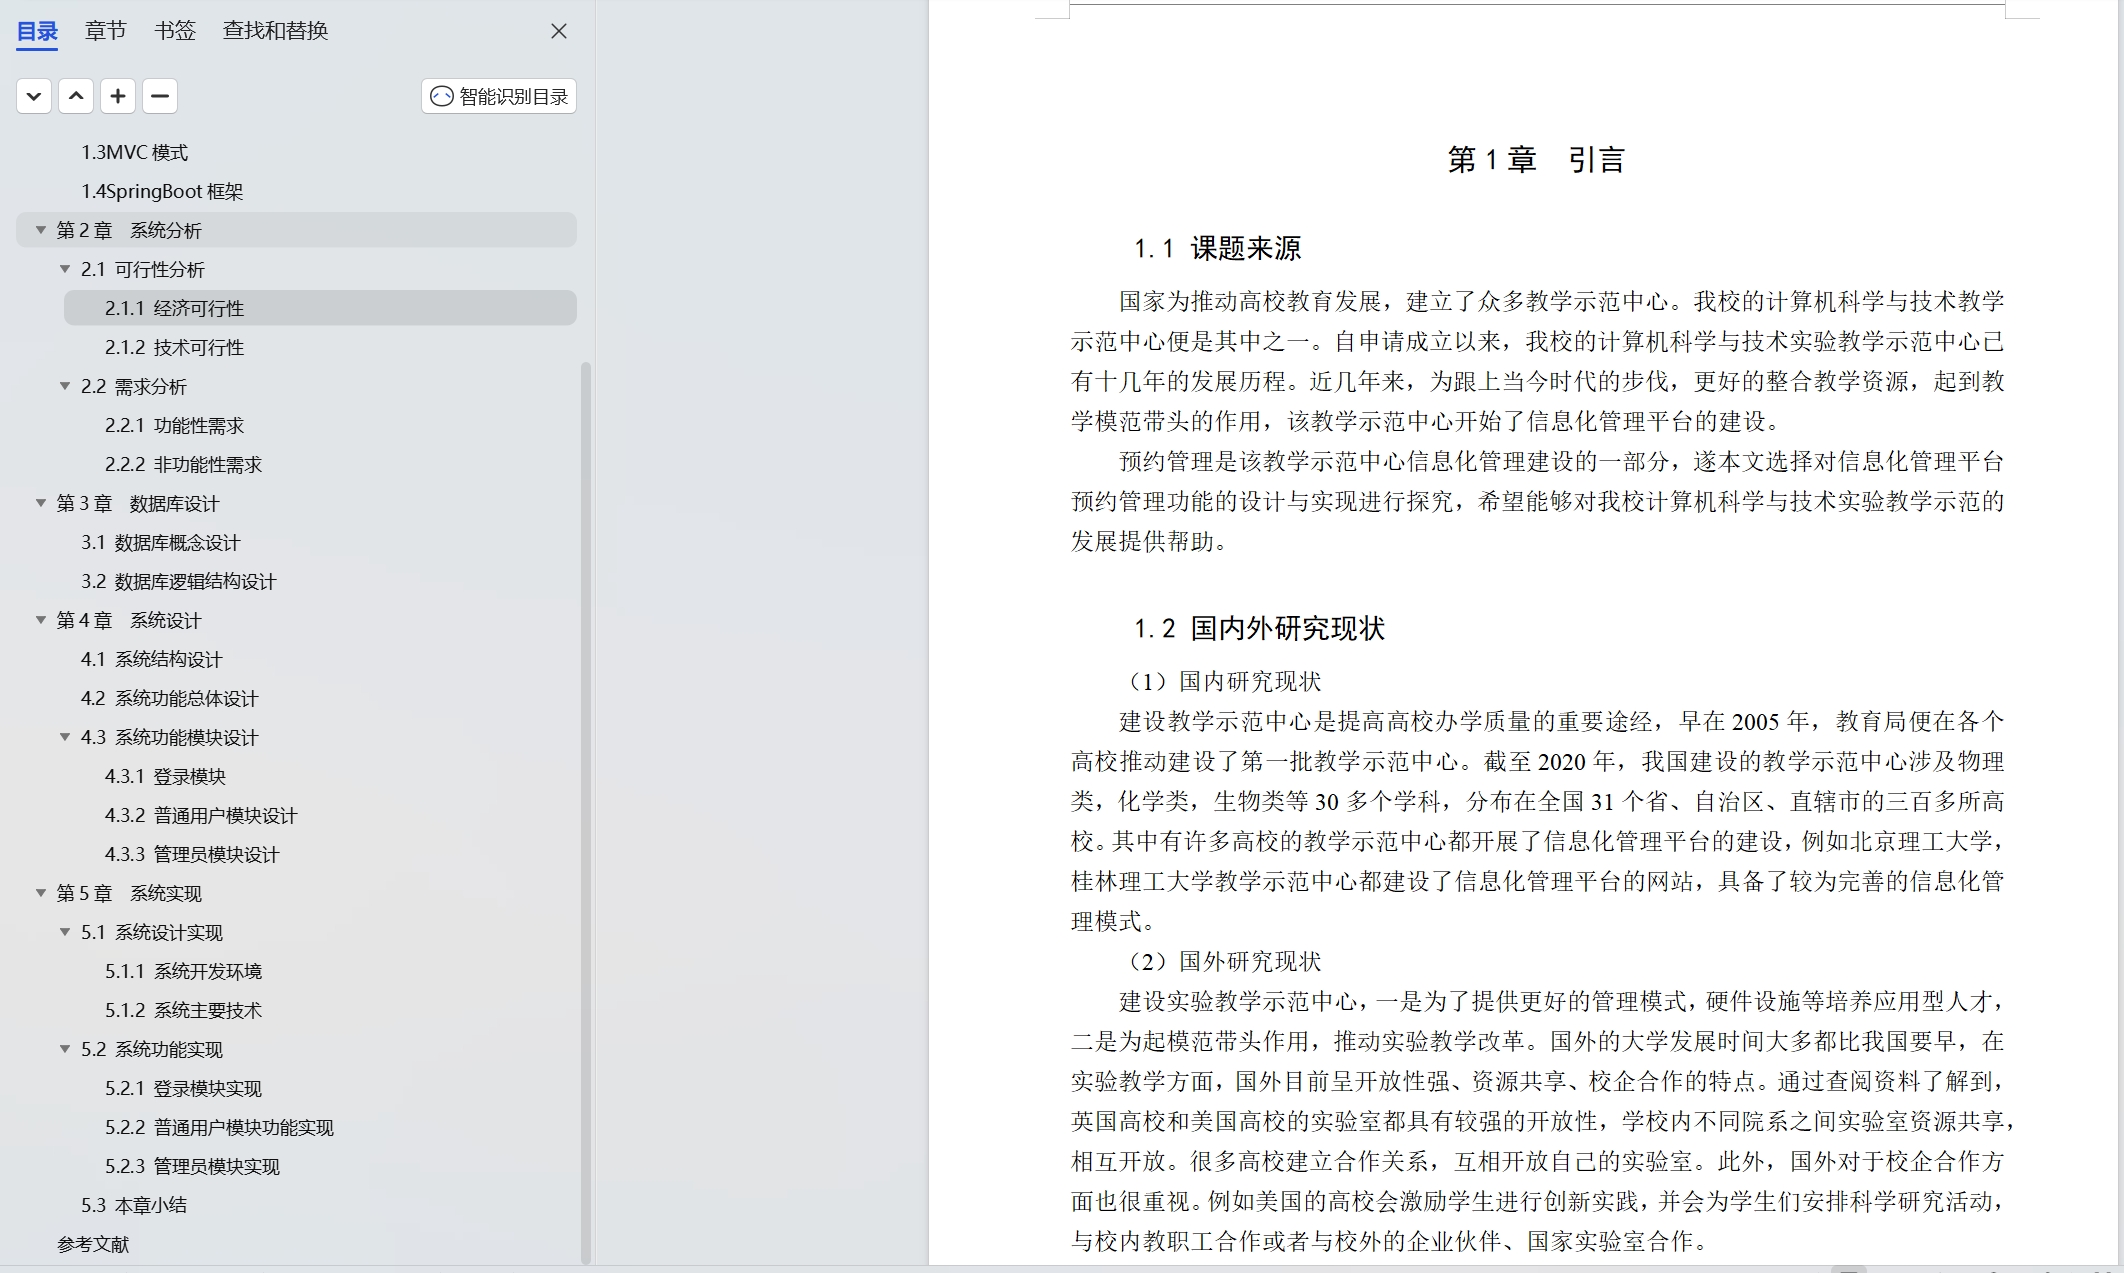Screen dimensions: 2124x1273
Task: Collapse the 第5章 系统实现 triangle
Action: (41, 893)
